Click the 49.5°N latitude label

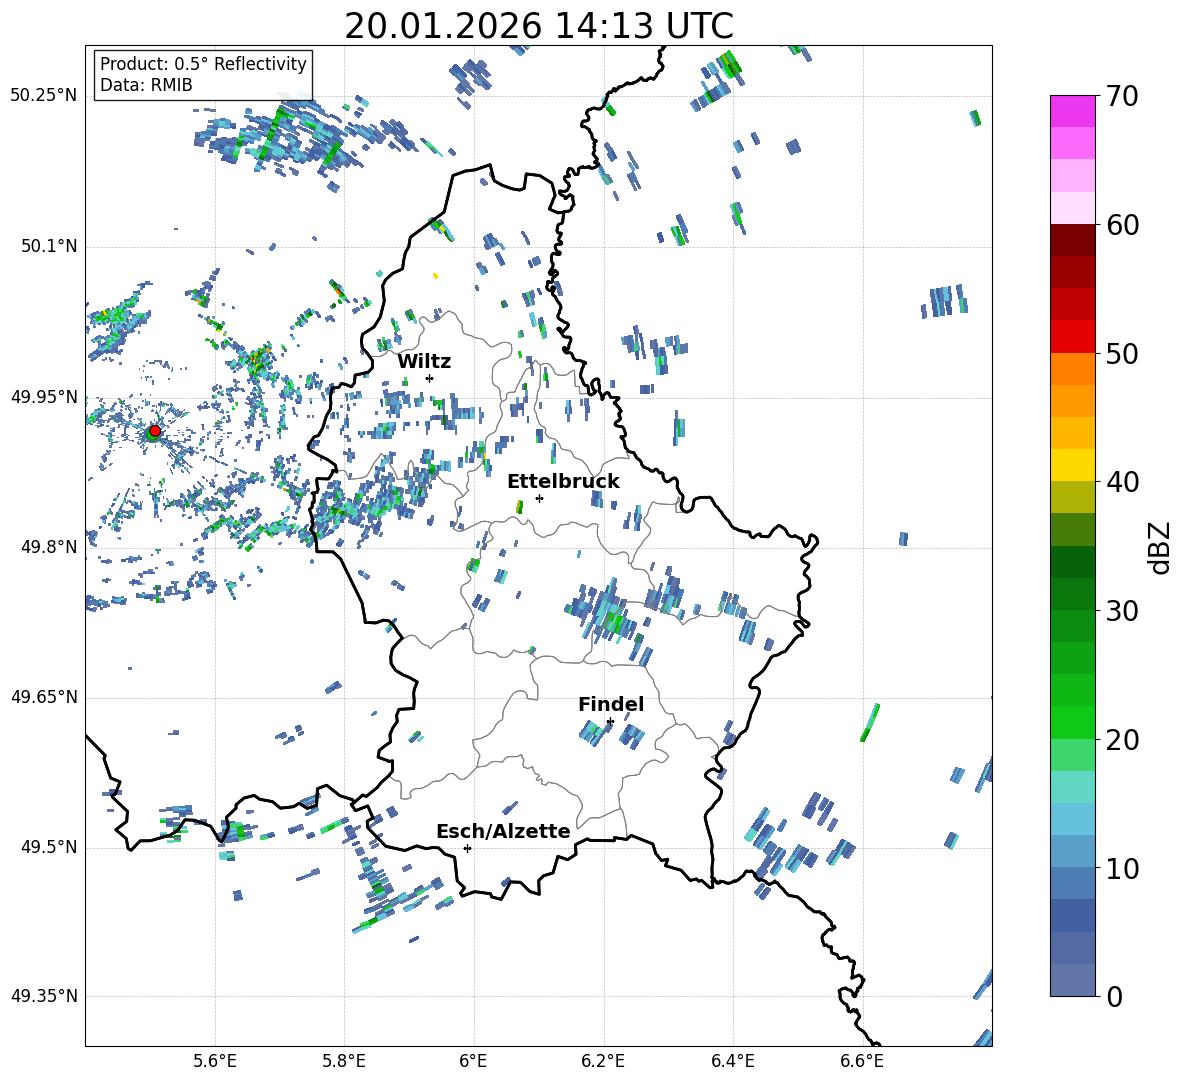point(49,847)
